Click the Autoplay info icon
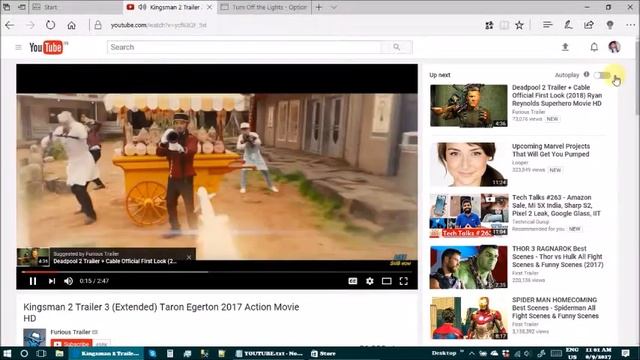This screenshot has height=360, width=640. [x=587, y=74]
